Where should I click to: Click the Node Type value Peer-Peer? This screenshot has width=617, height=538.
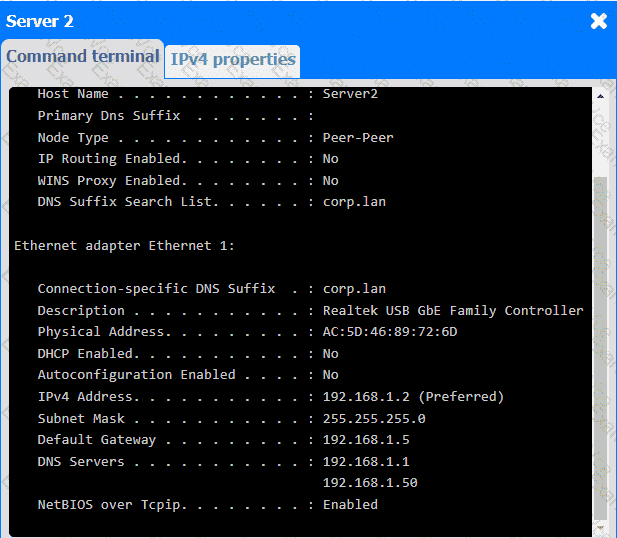pyautogui.click(x=357, y=138)
